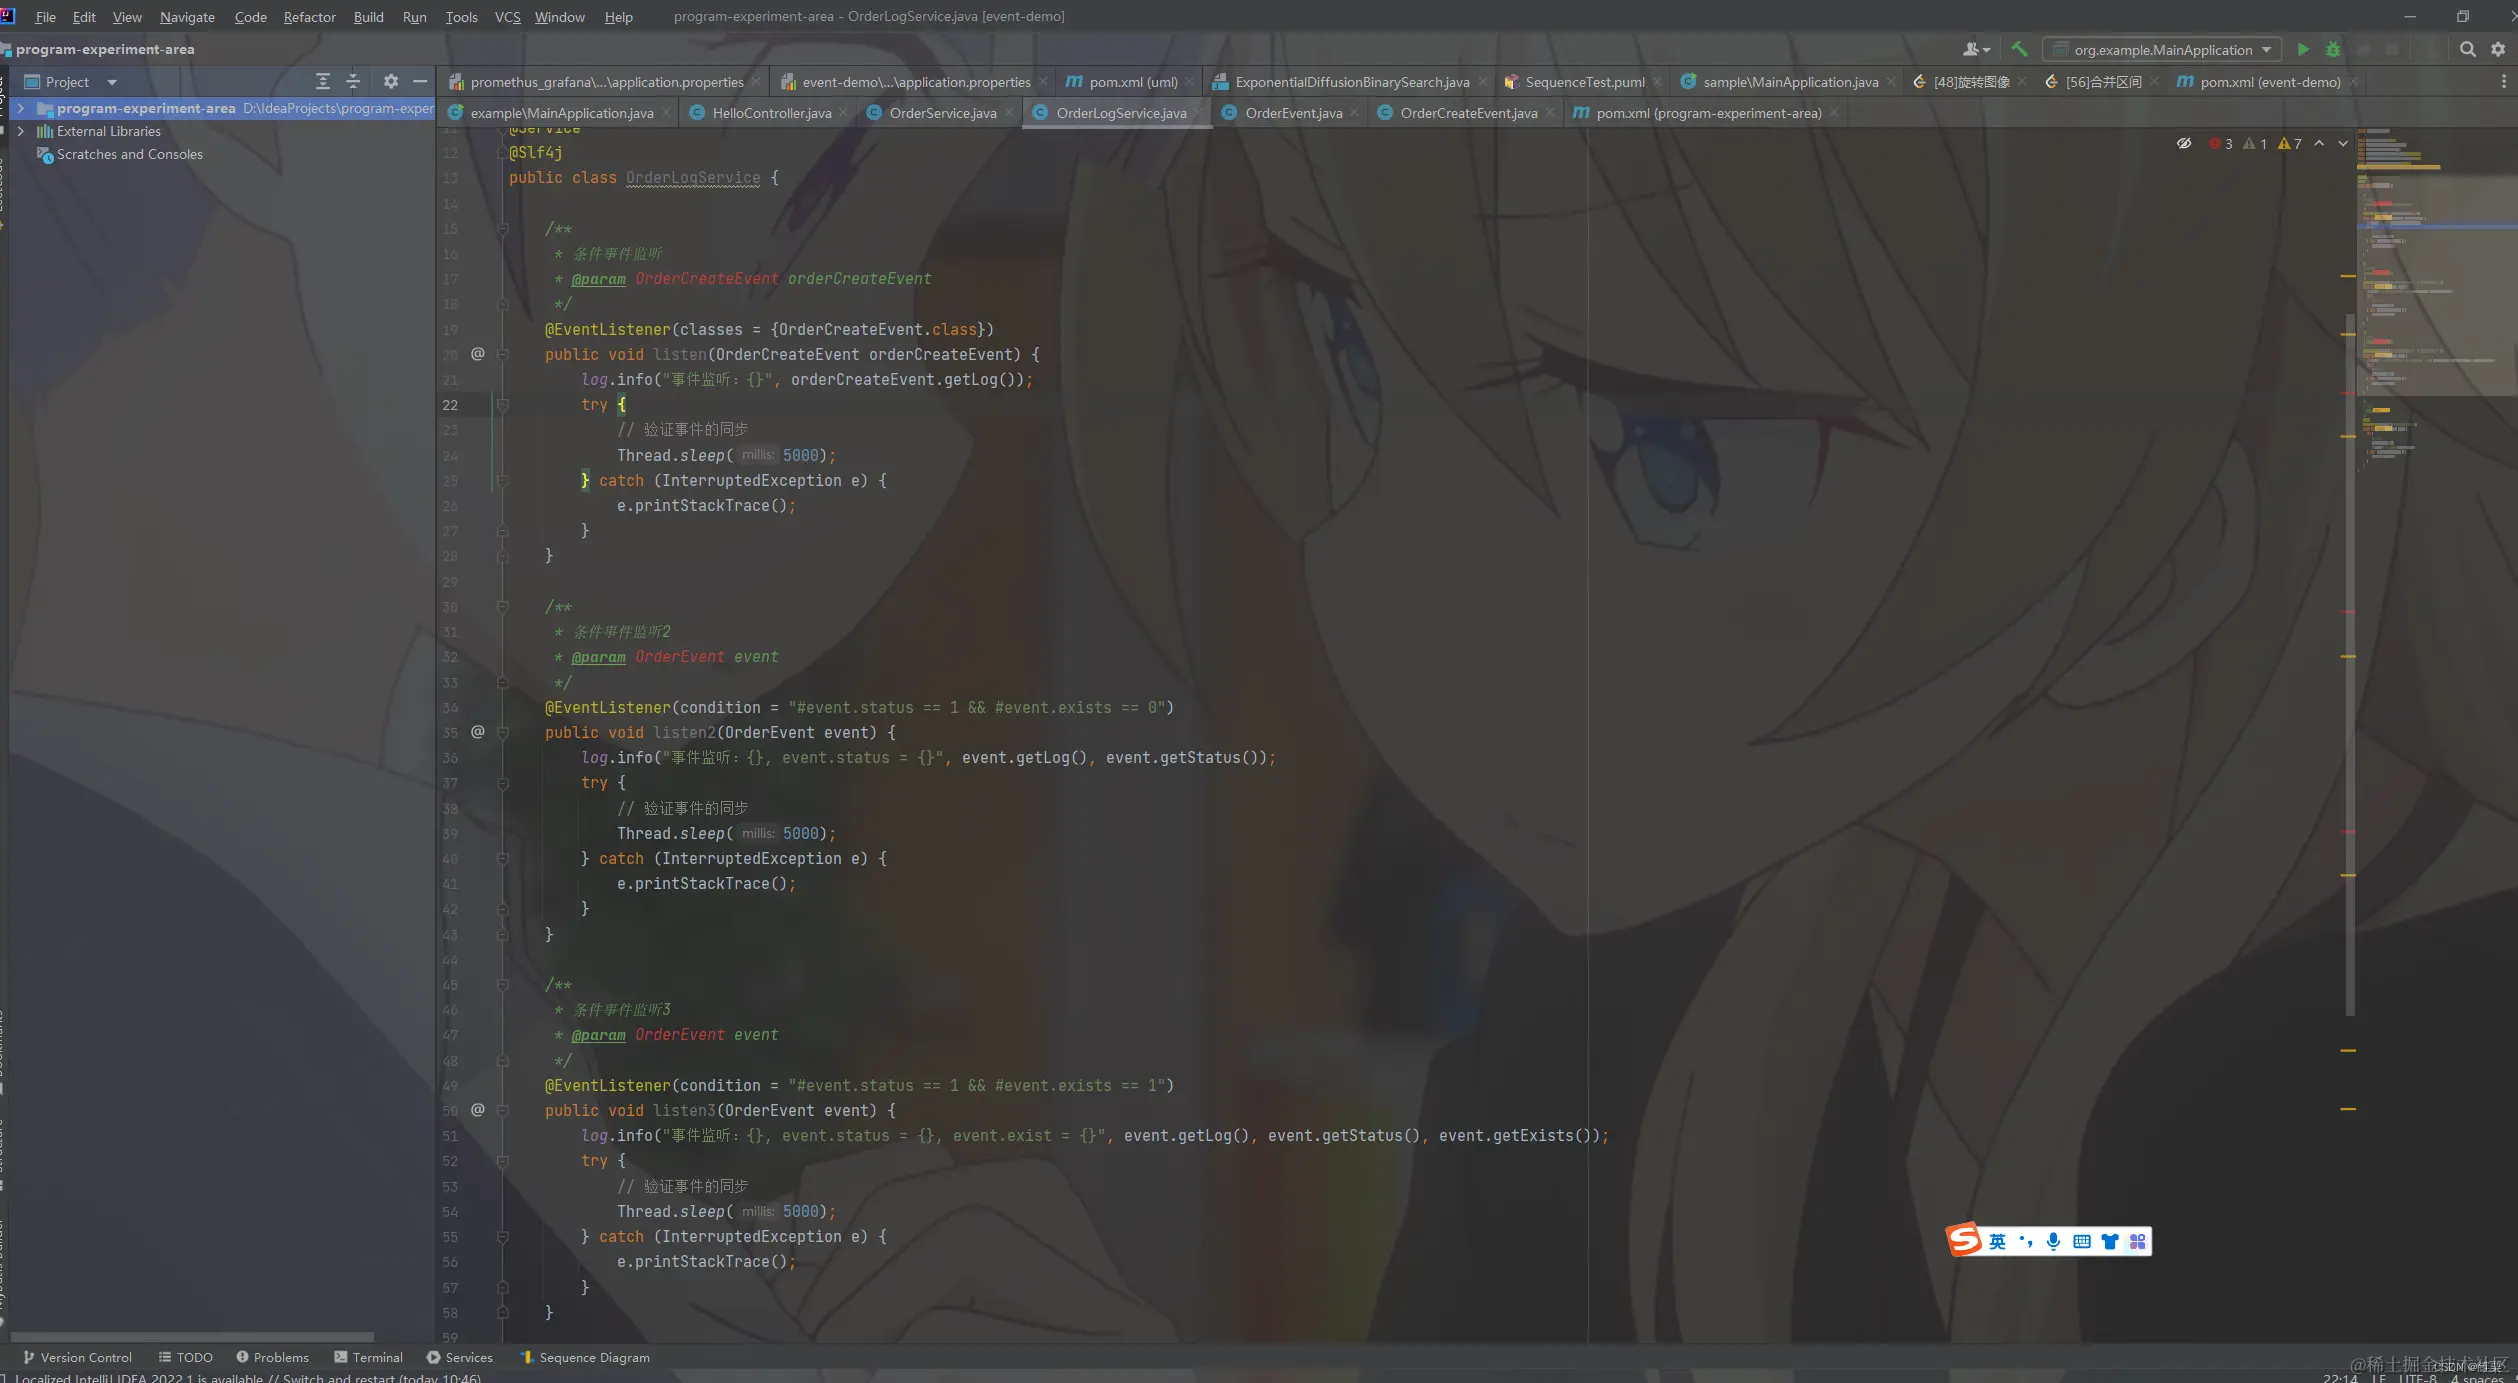Open the Refactor menu

tap(309, 17)
